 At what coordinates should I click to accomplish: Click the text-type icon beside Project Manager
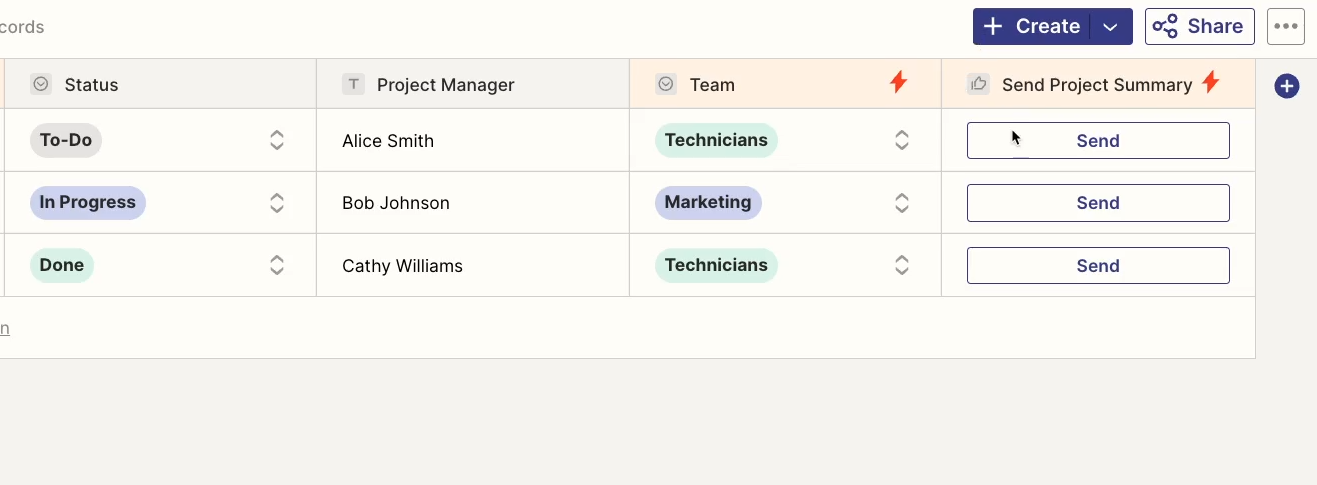tap(353, 85)
